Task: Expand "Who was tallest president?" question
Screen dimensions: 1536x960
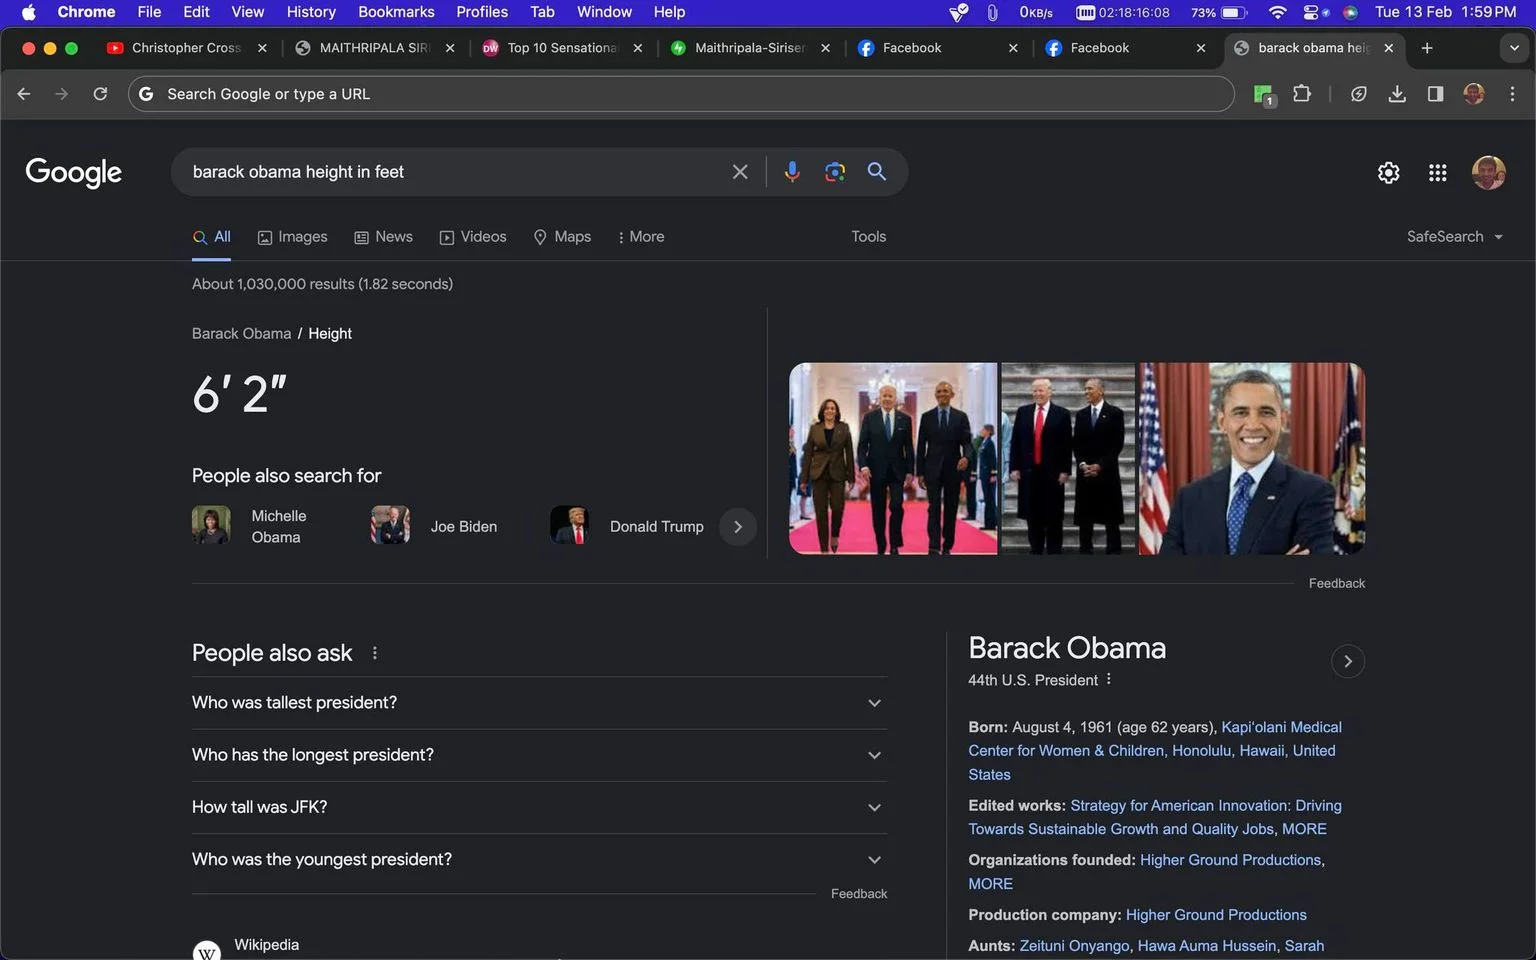Action: [539, 703]
